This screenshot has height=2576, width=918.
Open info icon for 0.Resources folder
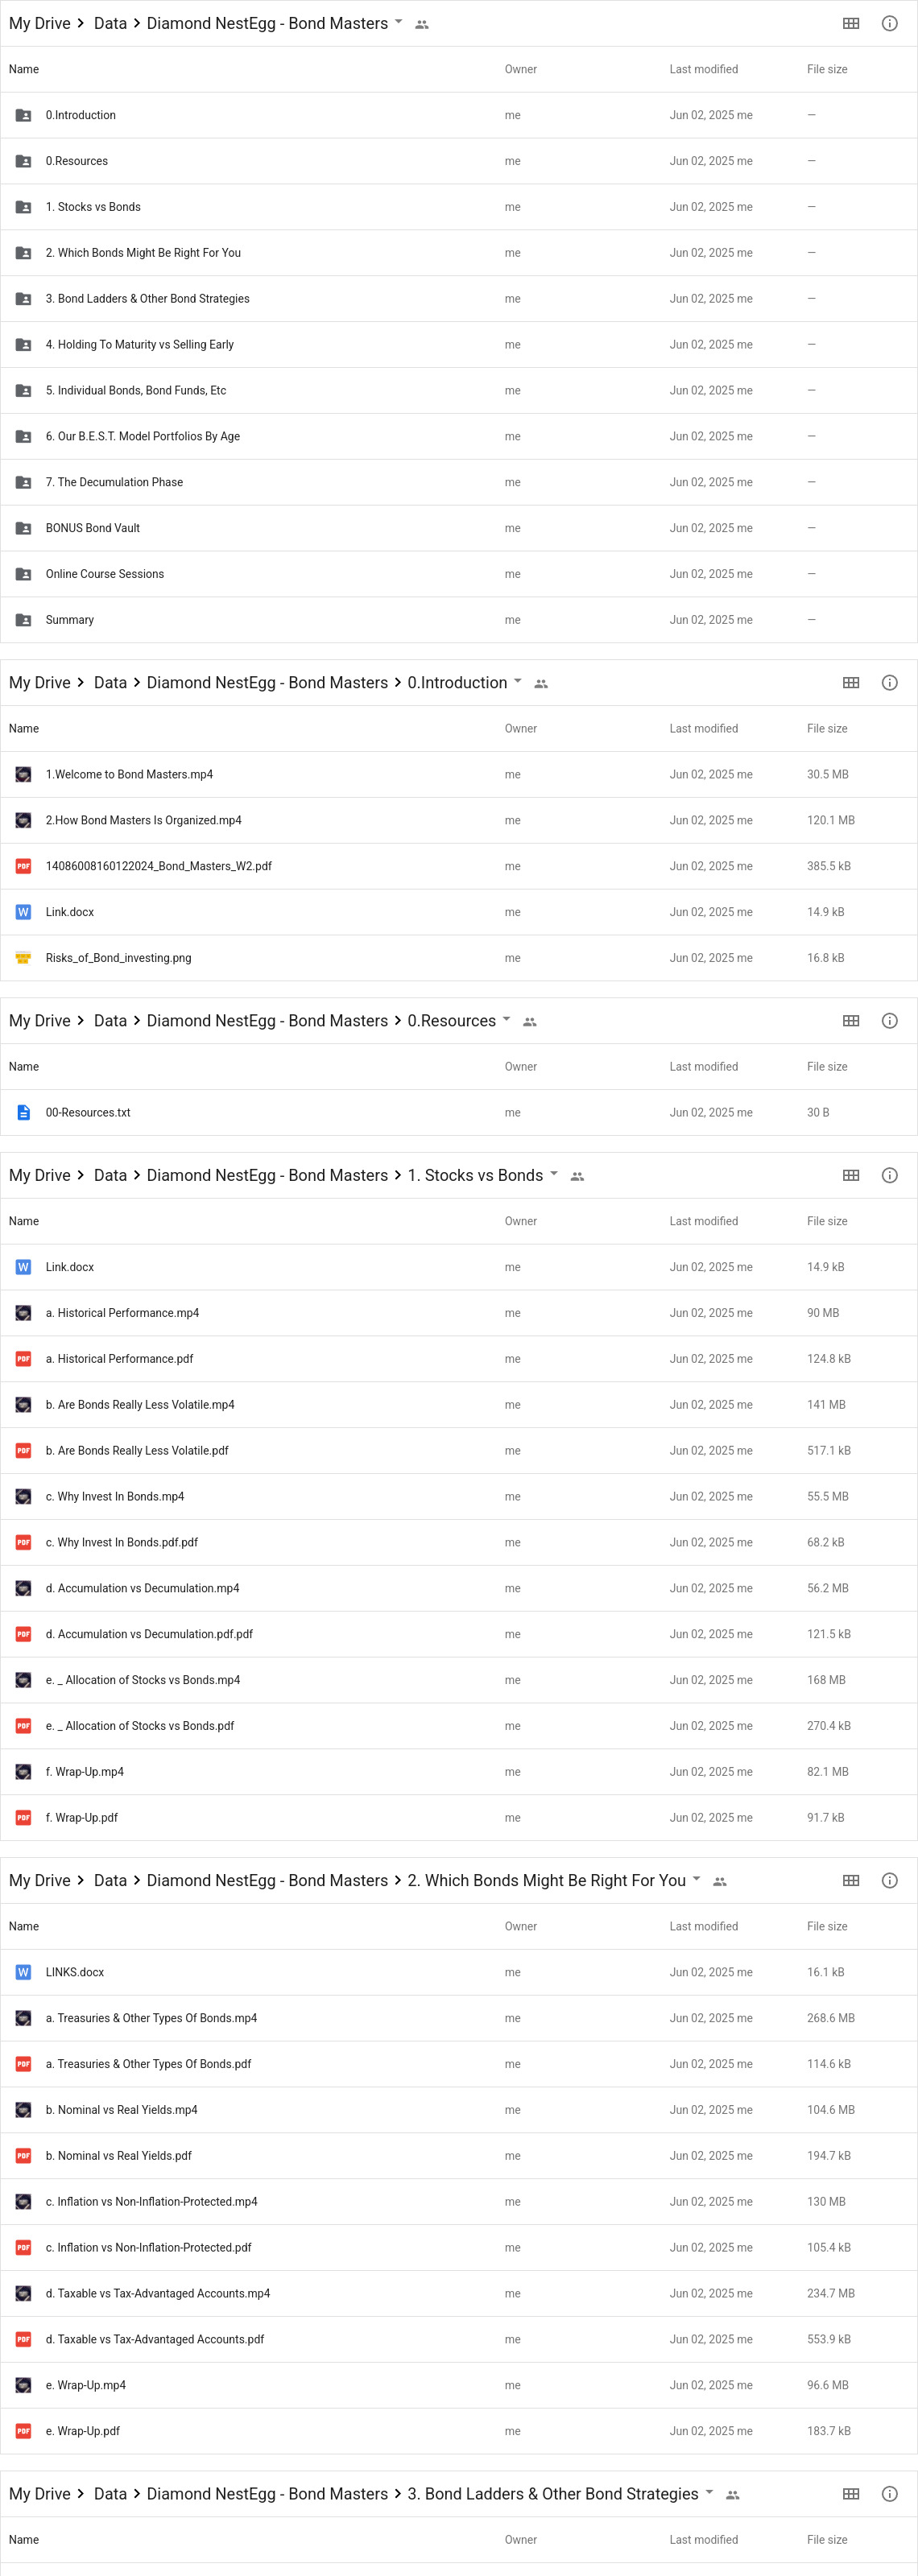[889, 1020]
